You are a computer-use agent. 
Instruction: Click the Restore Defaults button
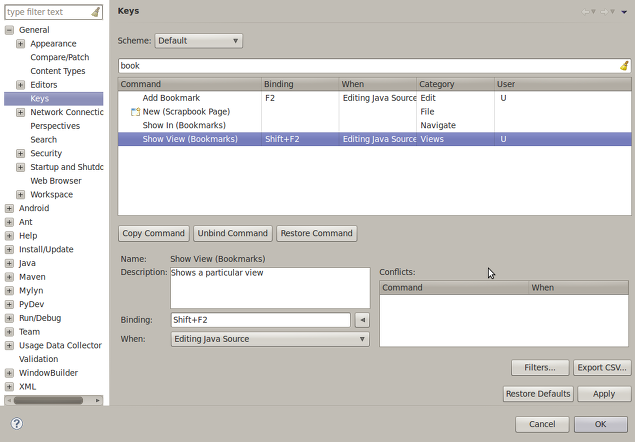[x=538, y=394]
